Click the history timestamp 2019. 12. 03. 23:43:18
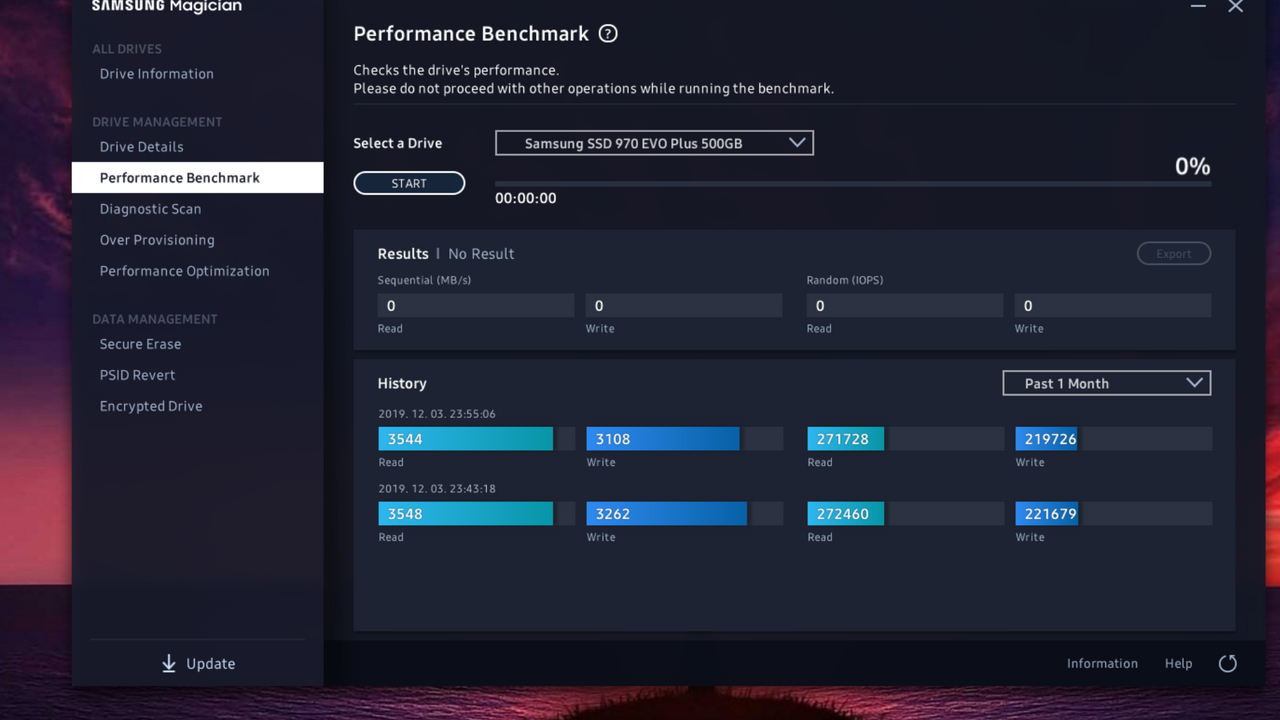This screenshot has height=720, width=1280. [x=437, y=489]
